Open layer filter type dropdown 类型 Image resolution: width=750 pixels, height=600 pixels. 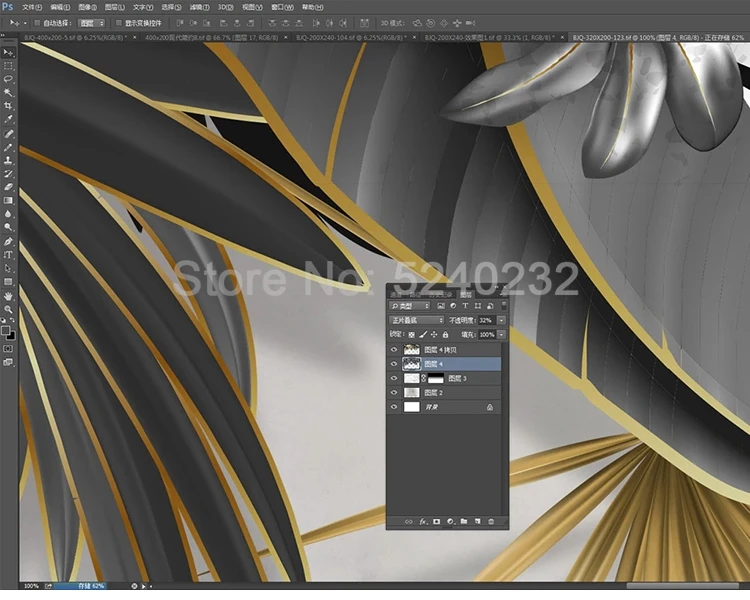[x=410, y=306]
